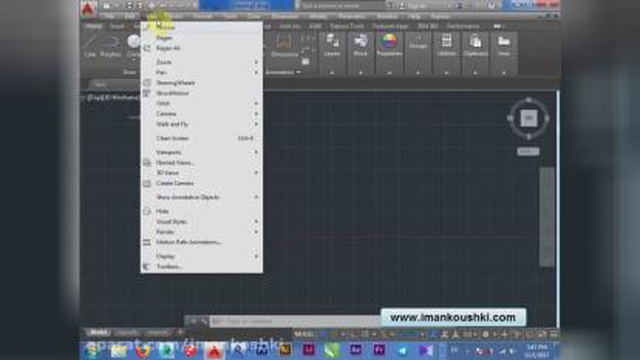Toggle the MODEL status bar button
The width and height of the screenshot is (640, 360).
click(305, 334)
